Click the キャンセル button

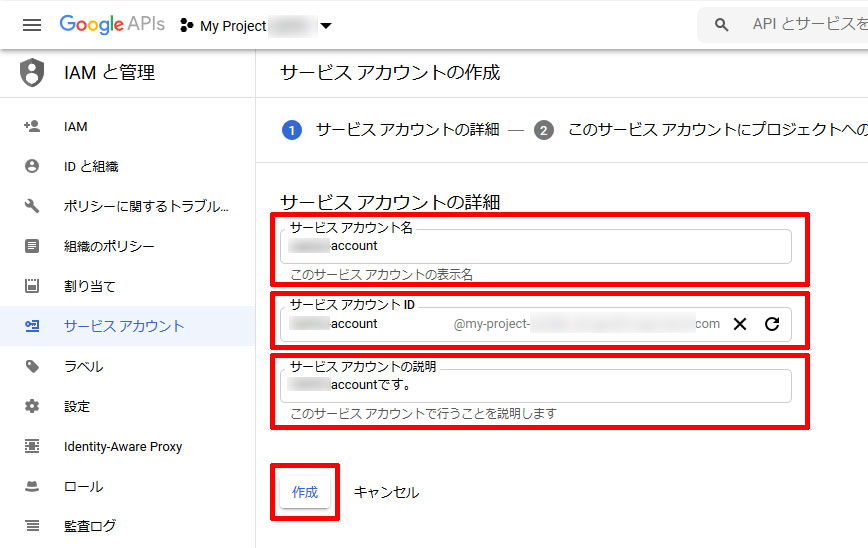[386, 492]
